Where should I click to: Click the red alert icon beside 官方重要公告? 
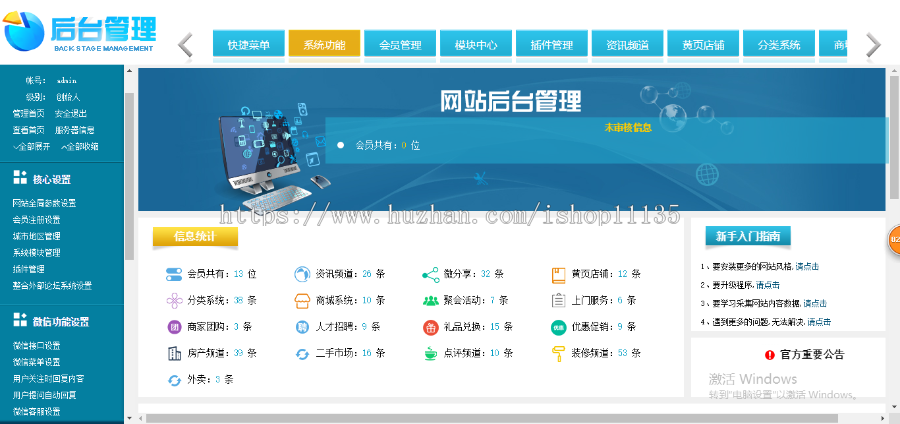click(x=770, y=355)
